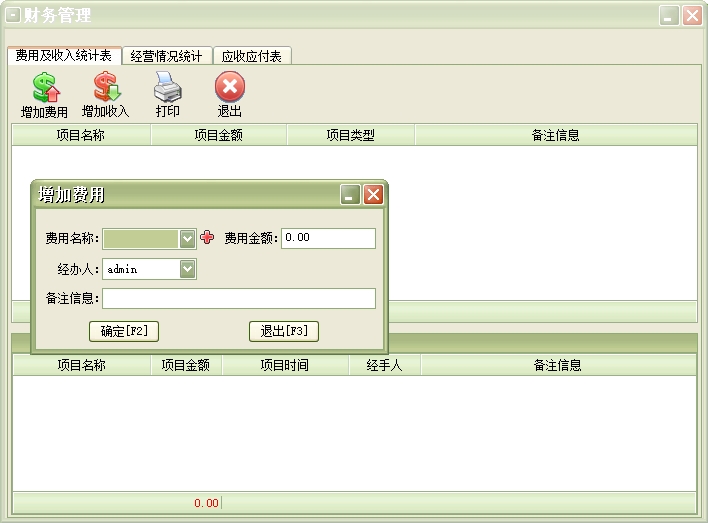Viewport: 708px width, 523px height.
Task: Click the red 退出 toolbar icon
Action: point(229,88)
